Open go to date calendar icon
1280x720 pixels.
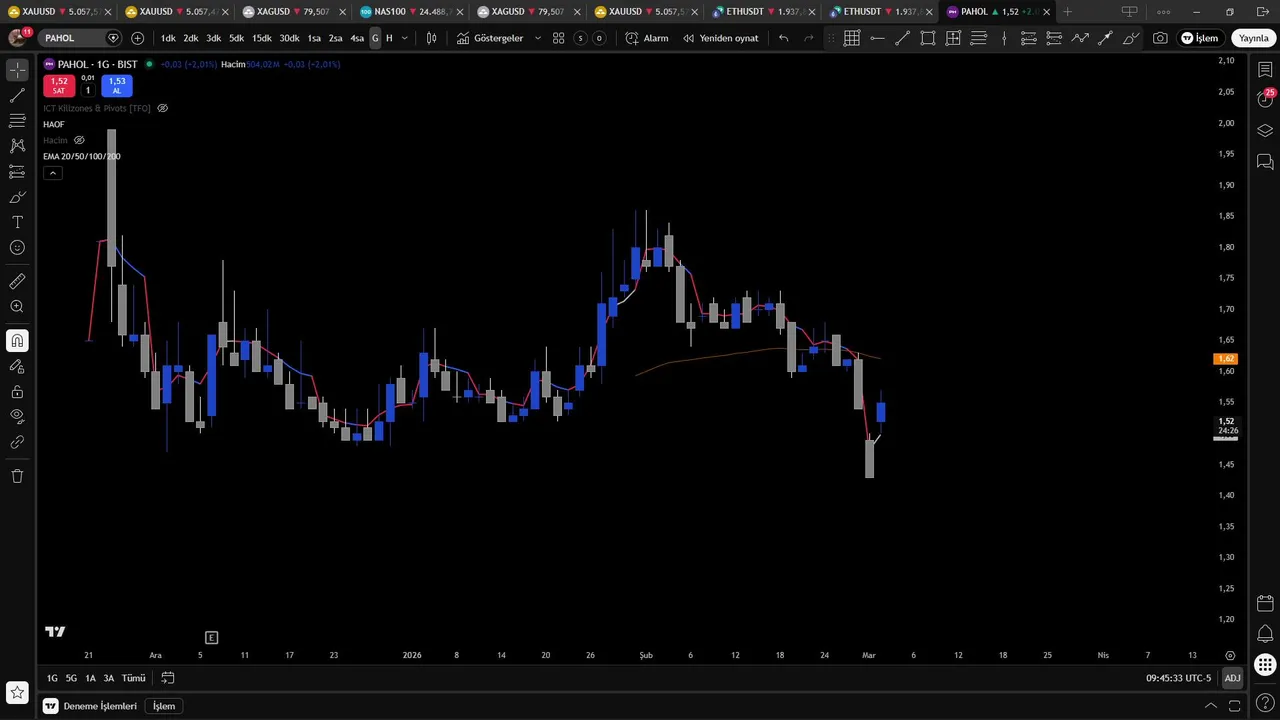[168, 678]
